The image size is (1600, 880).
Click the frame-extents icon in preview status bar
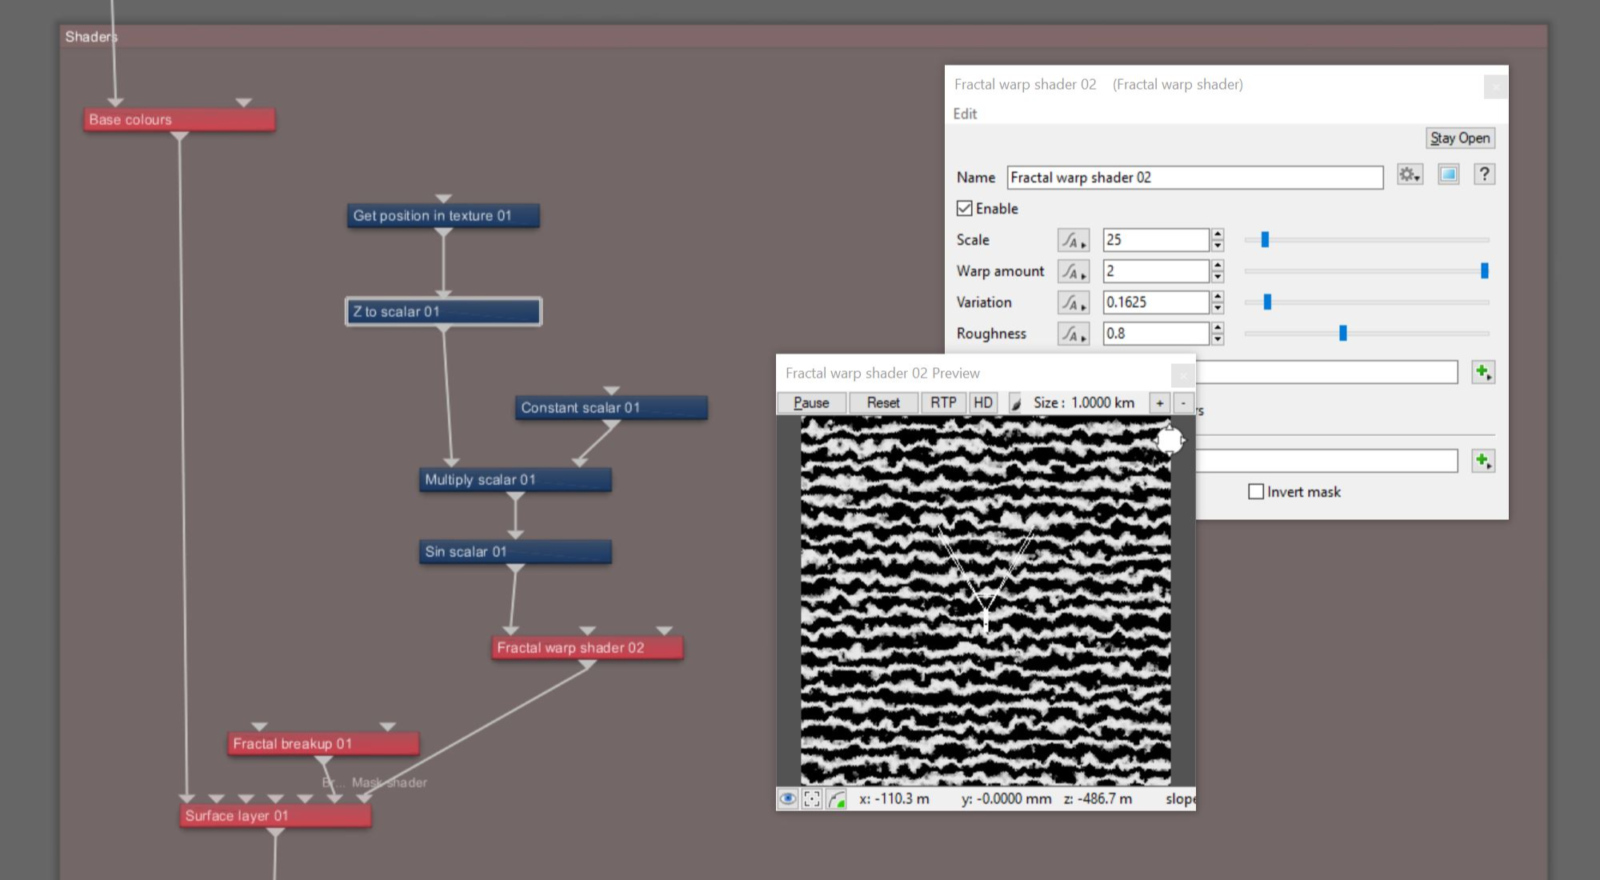[812, 798]
